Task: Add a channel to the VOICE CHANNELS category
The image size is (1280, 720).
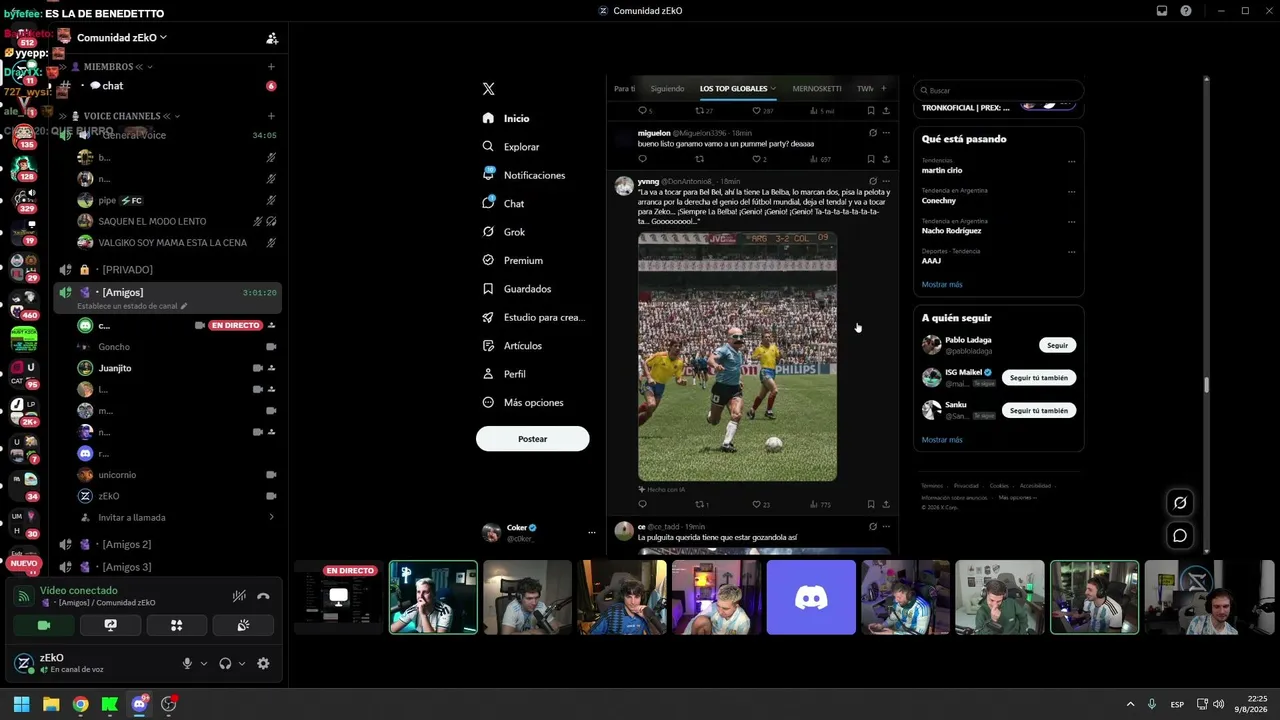Action: coord(271,116)
